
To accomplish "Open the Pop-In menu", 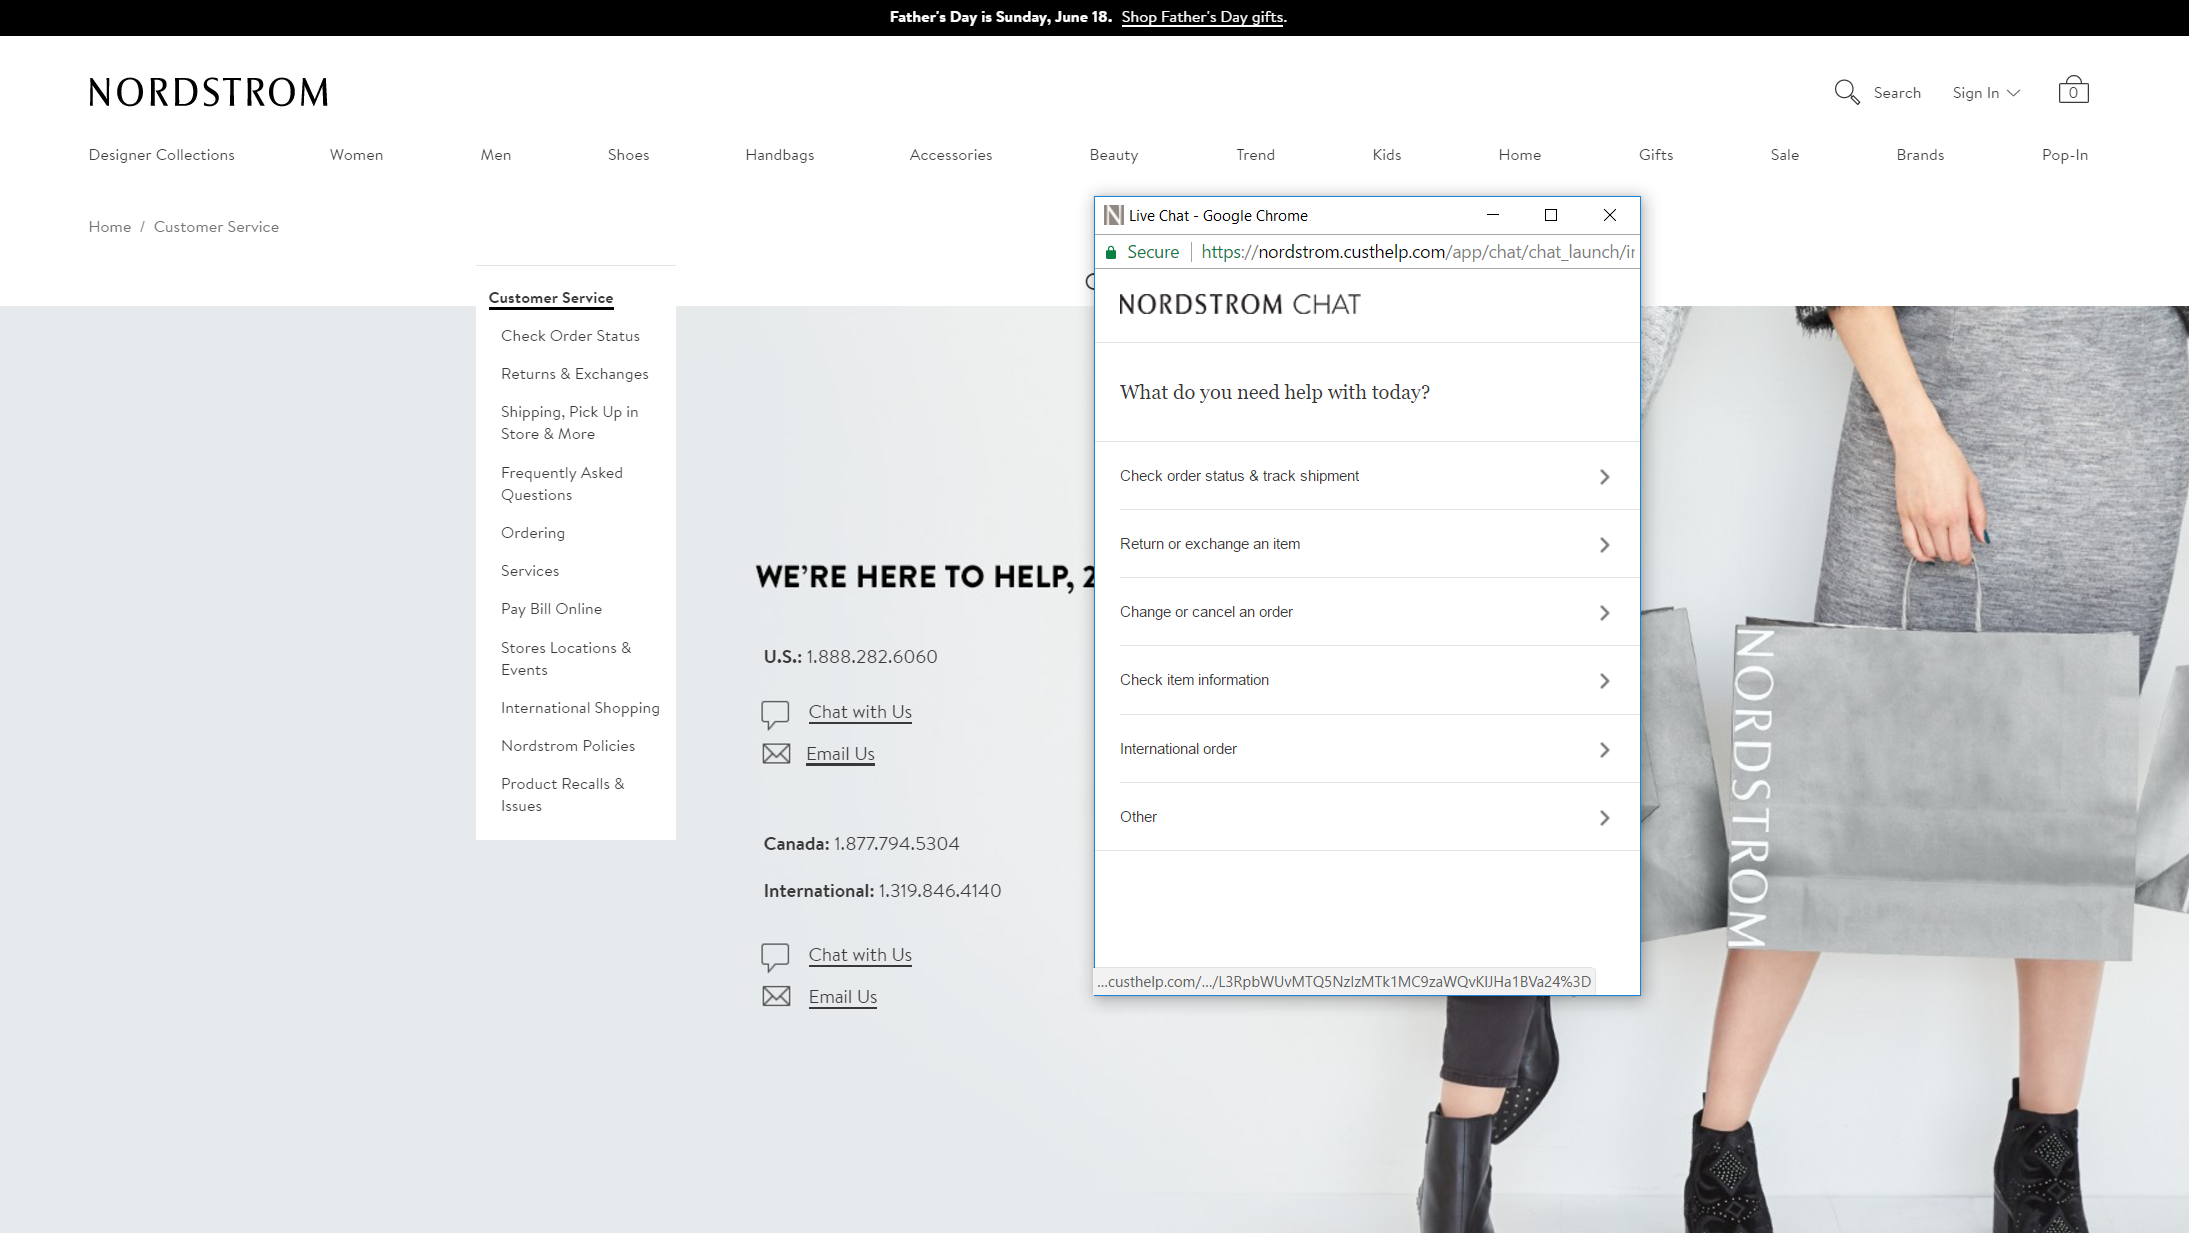I will [x=2064, y=155].
